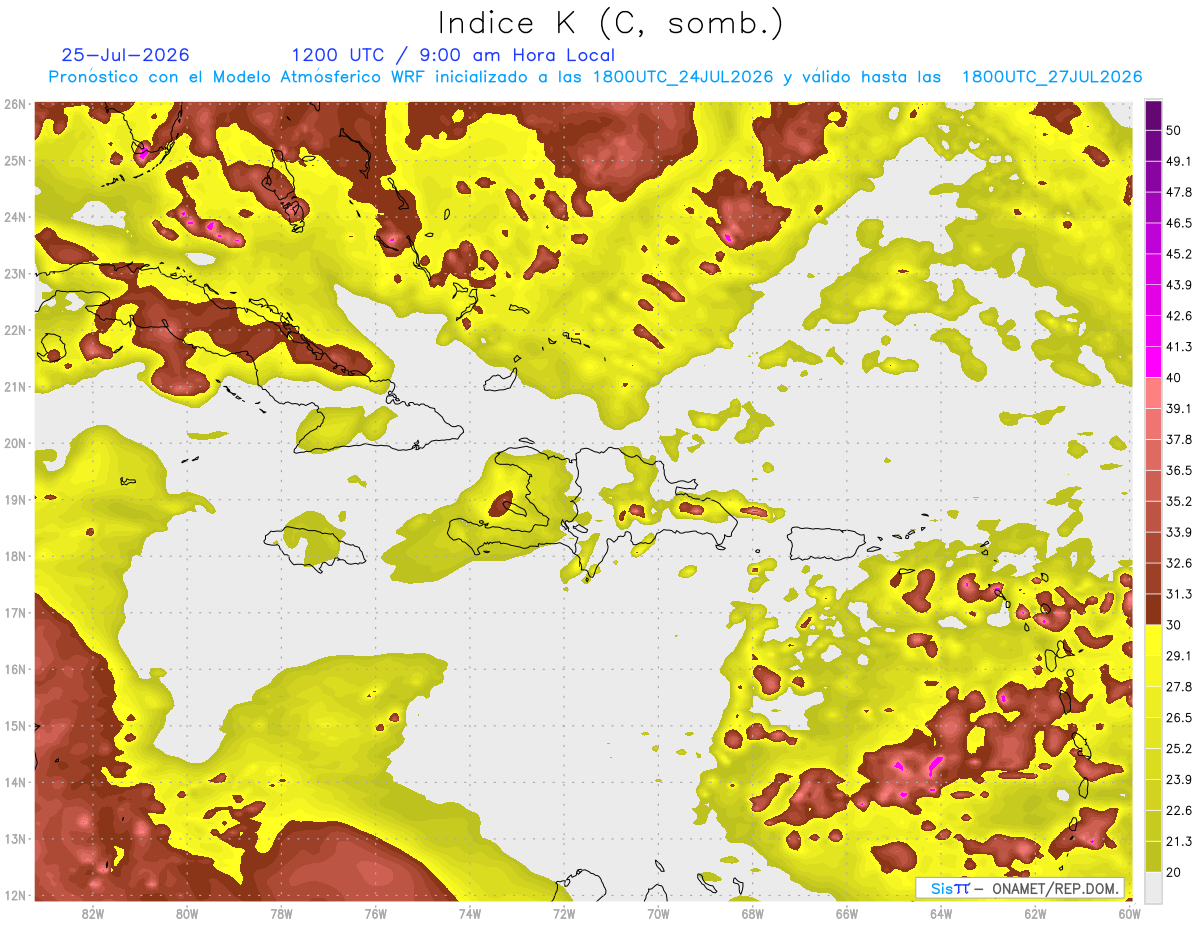The height and width of the screenshot is (927, 1200).
Task: Click the "Indice K (C, somb.)" title
Action: tap(611, 23)
